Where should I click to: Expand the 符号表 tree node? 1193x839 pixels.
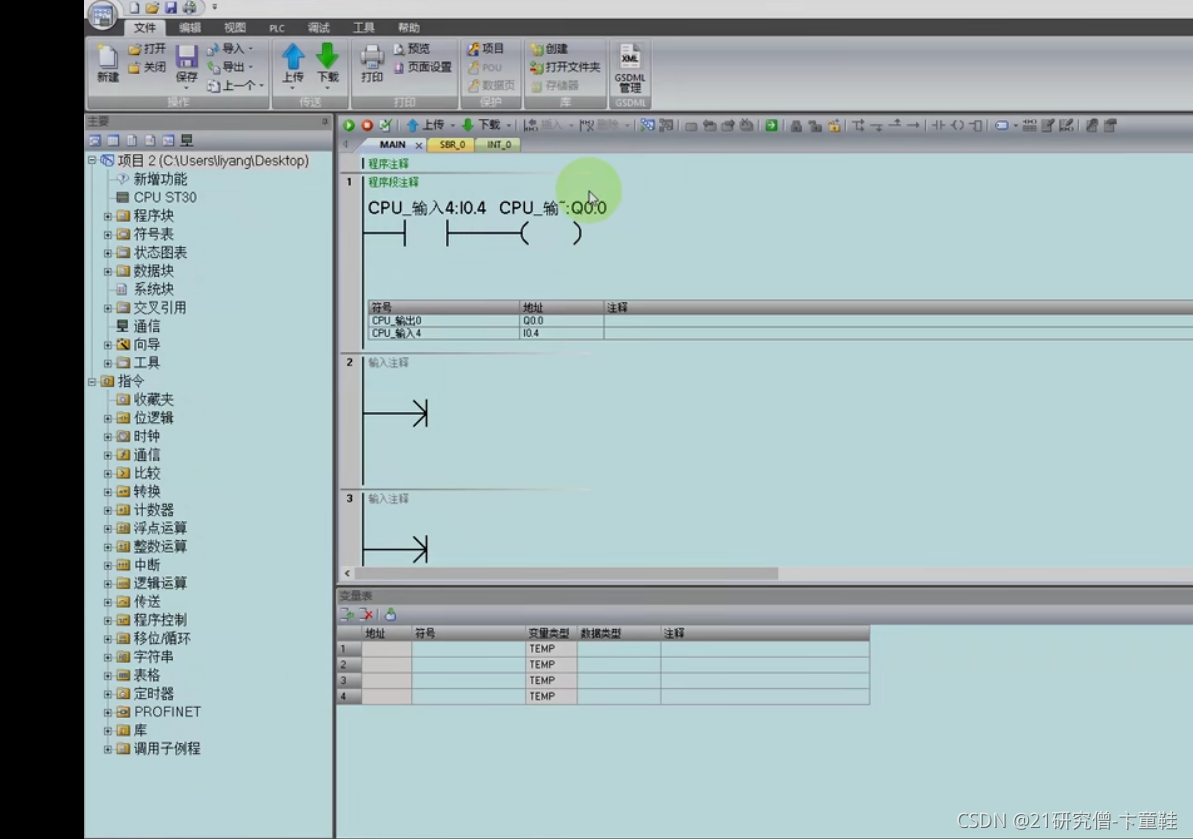108,234
